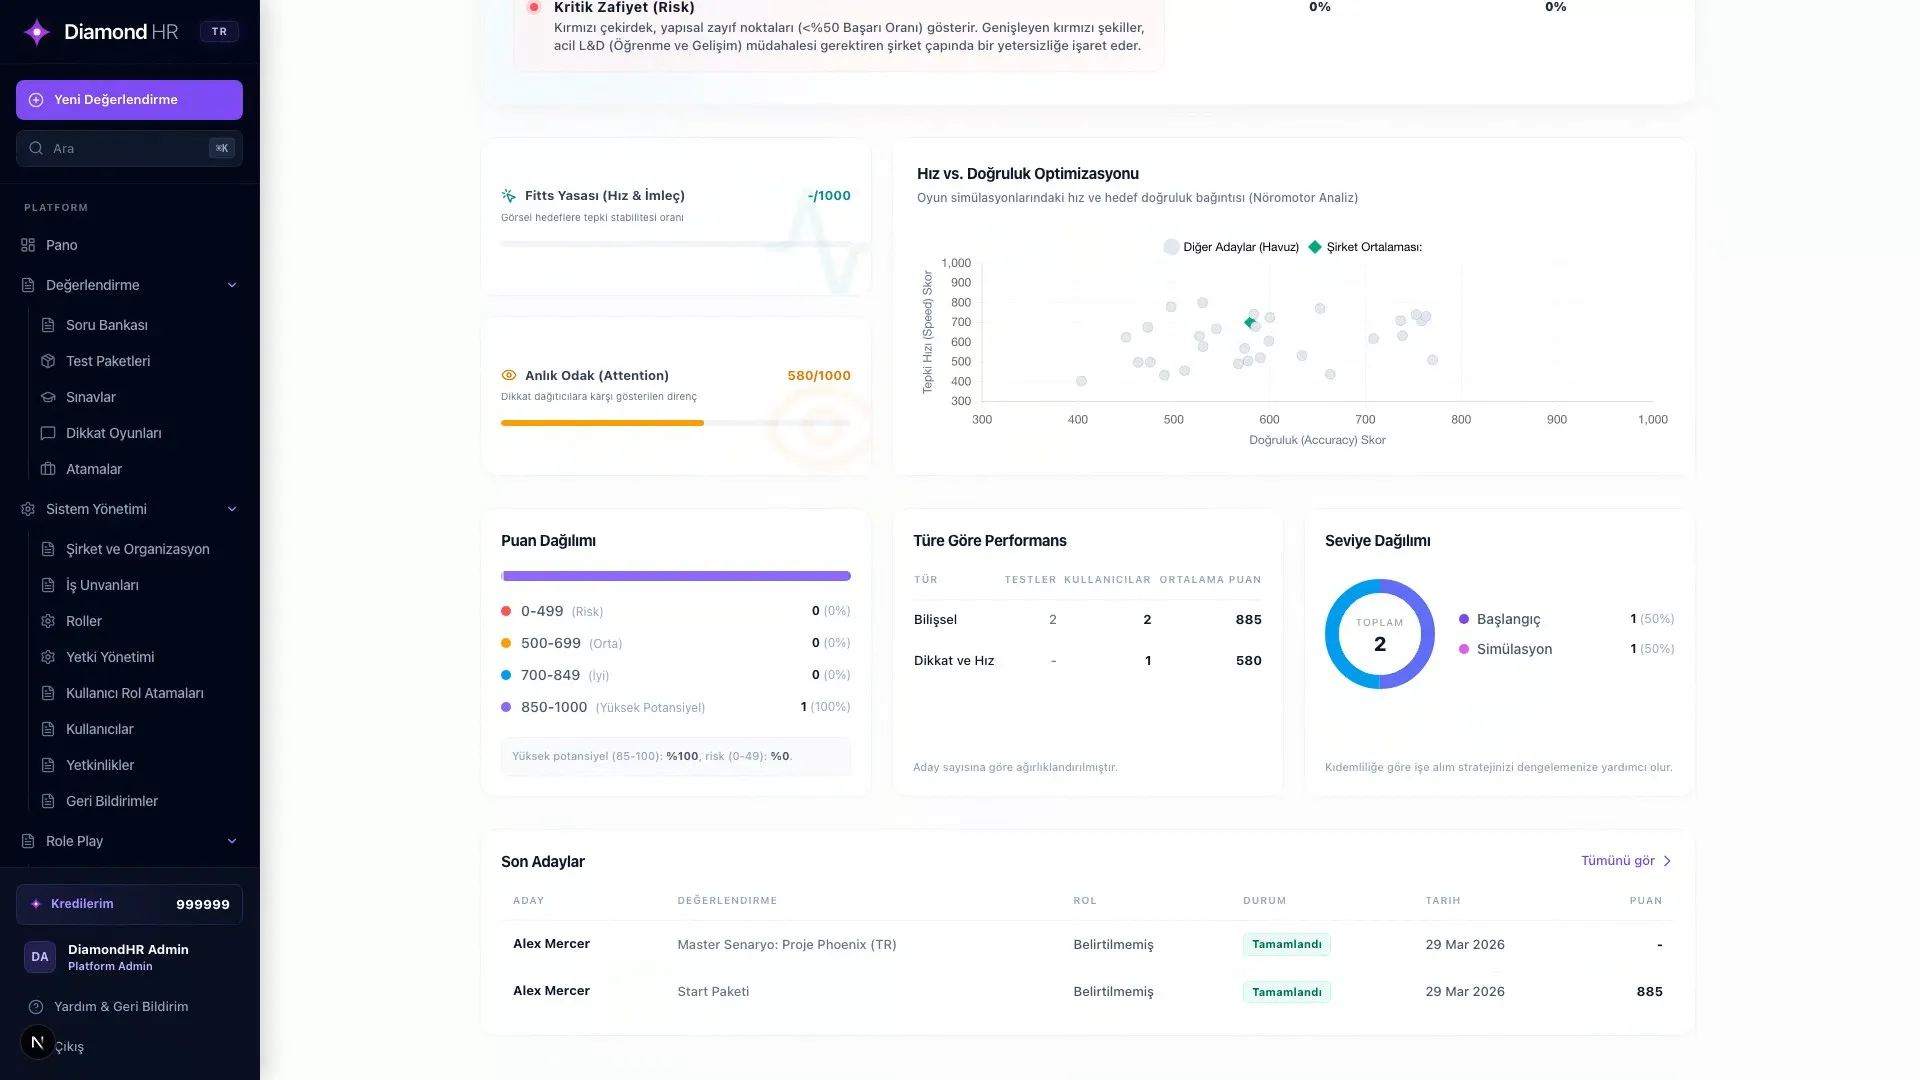Collapse the Değerlendirme section chevron

(x=232, y=285)
